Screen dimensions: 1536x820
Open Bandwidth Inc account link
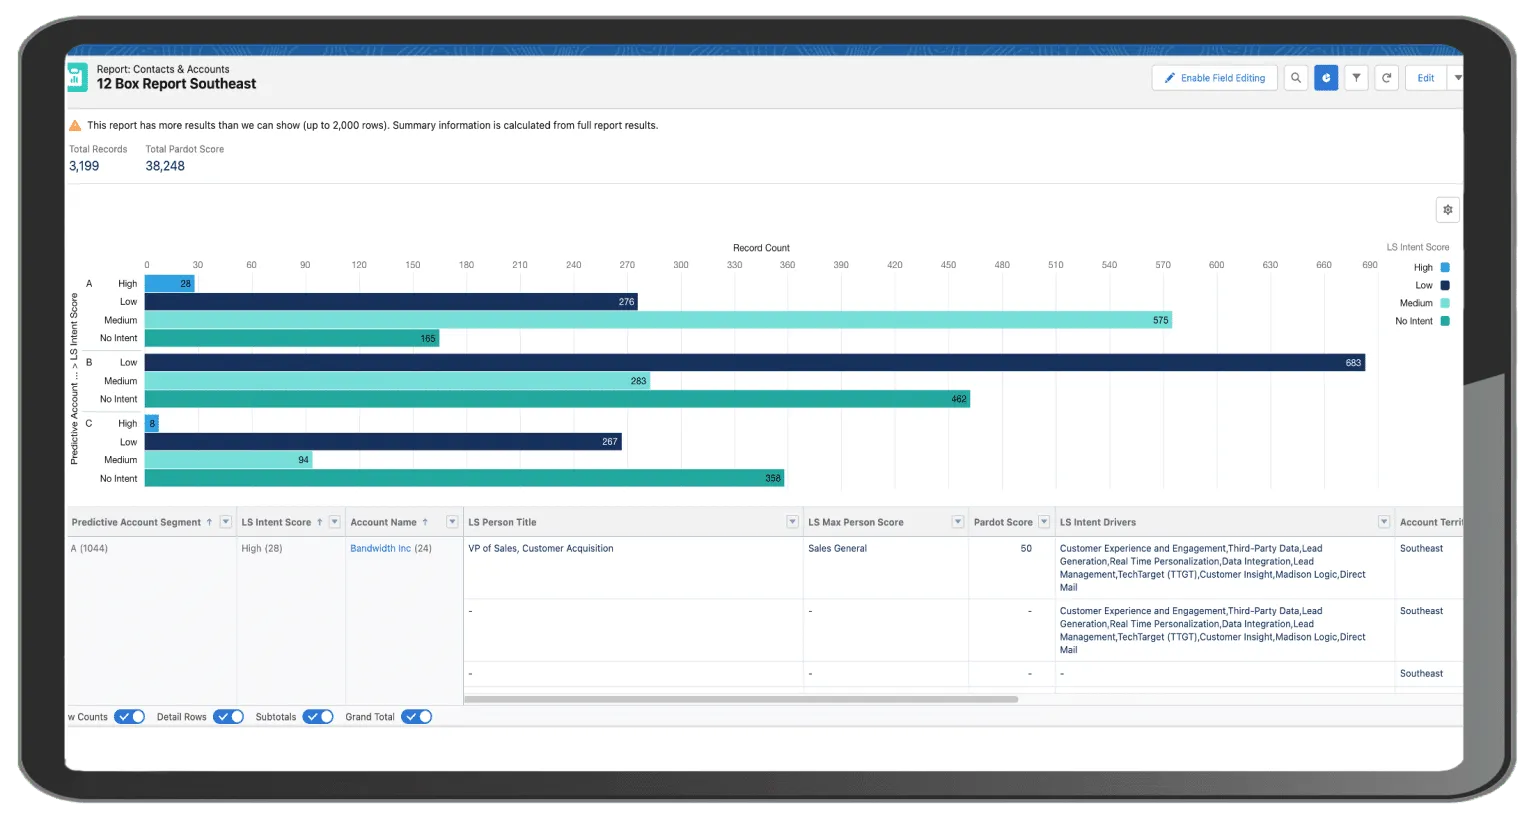pyautogui.click(x=380, y=549)
